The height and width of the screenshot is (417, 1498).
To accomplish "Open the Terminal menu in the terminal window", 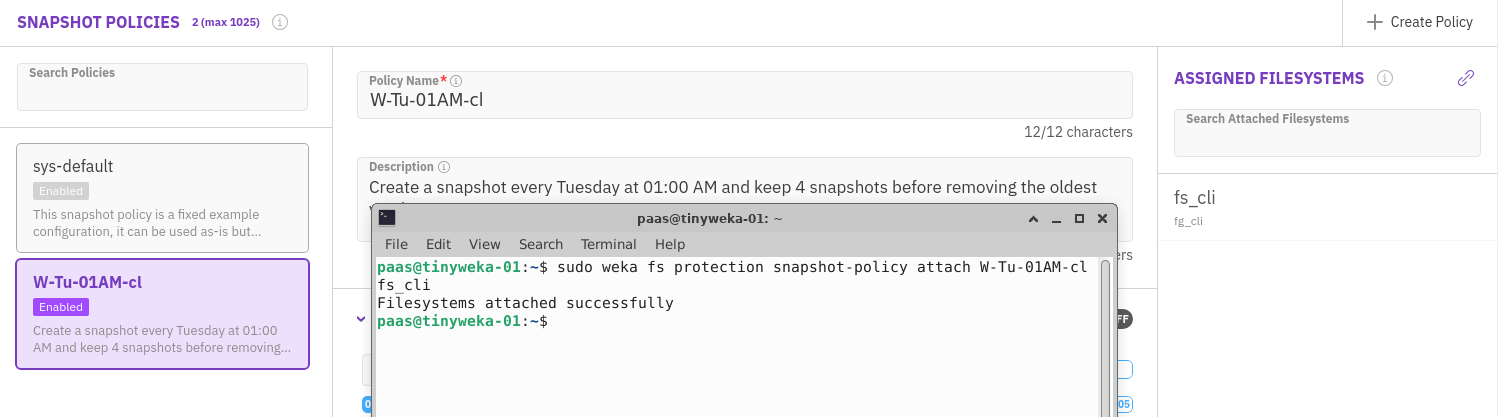I will point(608,244).
